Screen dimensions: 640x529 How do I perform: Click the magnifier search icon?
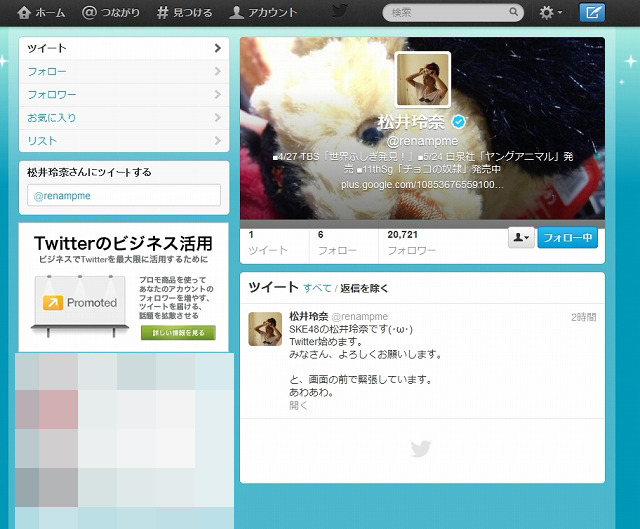coord(513,12)
